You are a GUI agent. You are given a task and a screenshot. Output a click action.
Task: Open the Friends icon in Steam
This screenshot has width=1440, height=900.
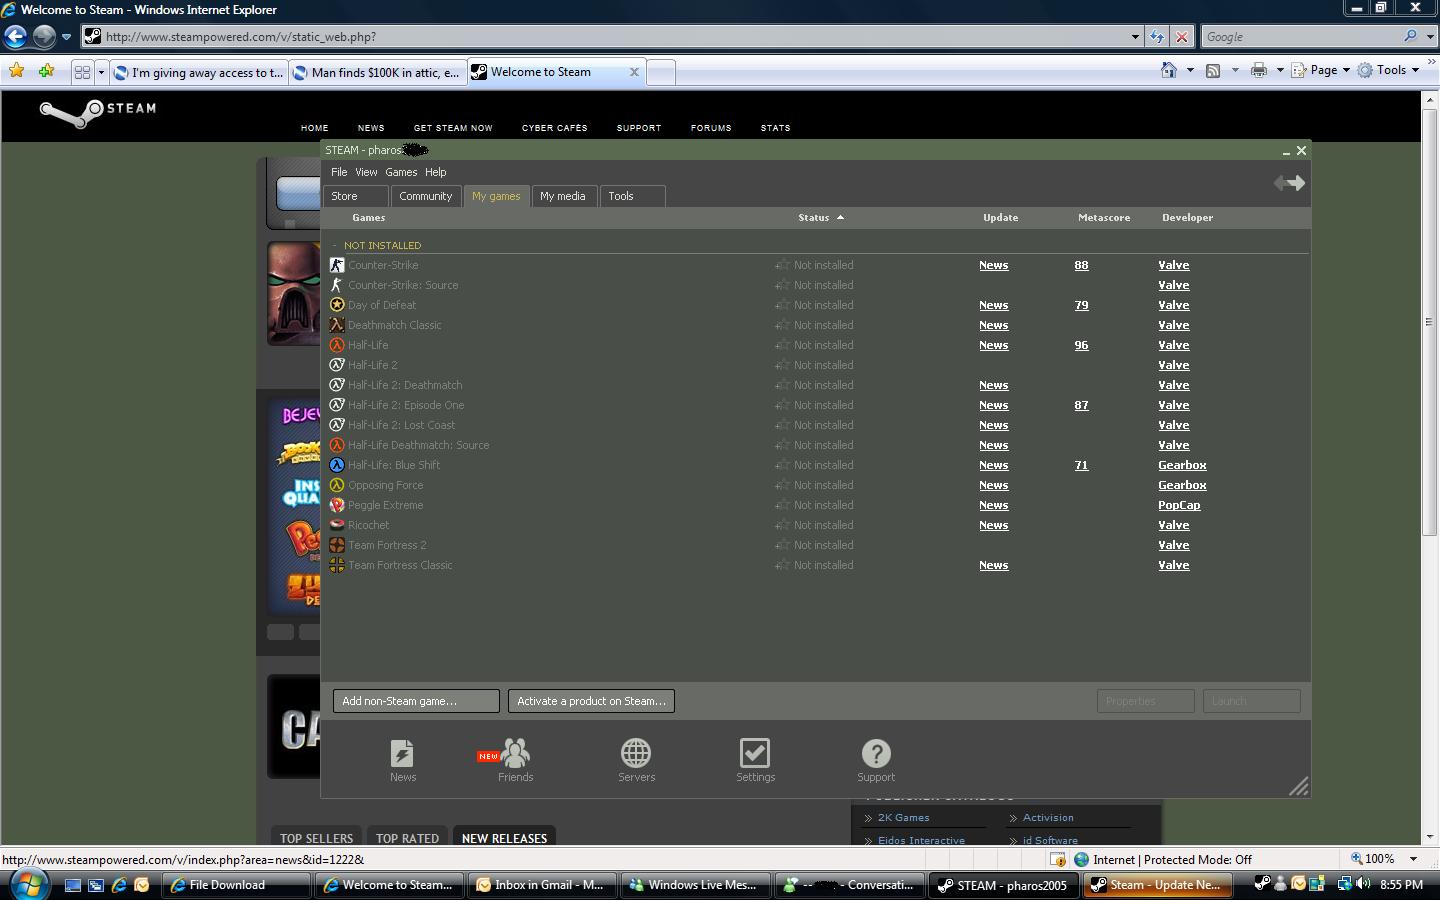pos(515,753)
